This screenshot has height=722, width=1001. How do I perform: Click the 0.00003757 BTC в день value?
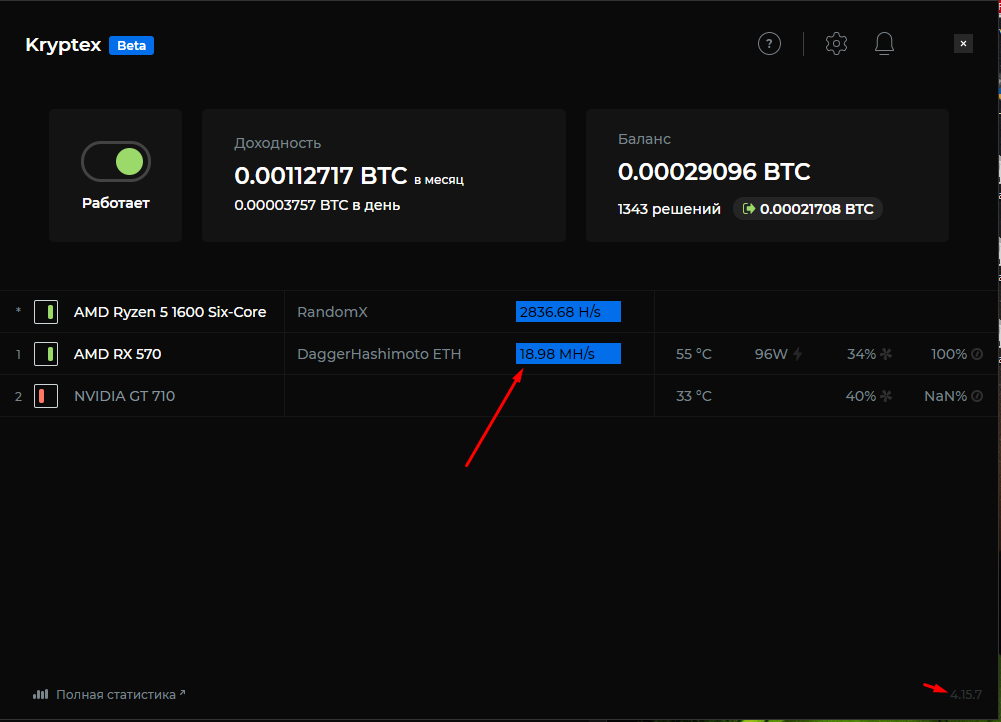click(x=317, y=206)
